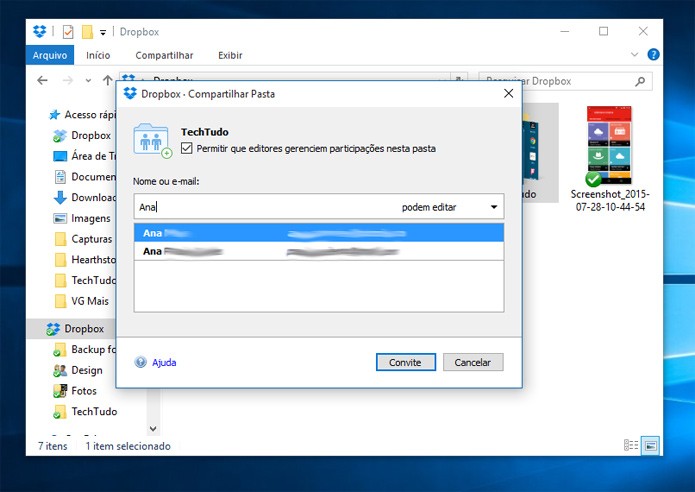Select the second Ana suggestion

click(x=319, y=251)
